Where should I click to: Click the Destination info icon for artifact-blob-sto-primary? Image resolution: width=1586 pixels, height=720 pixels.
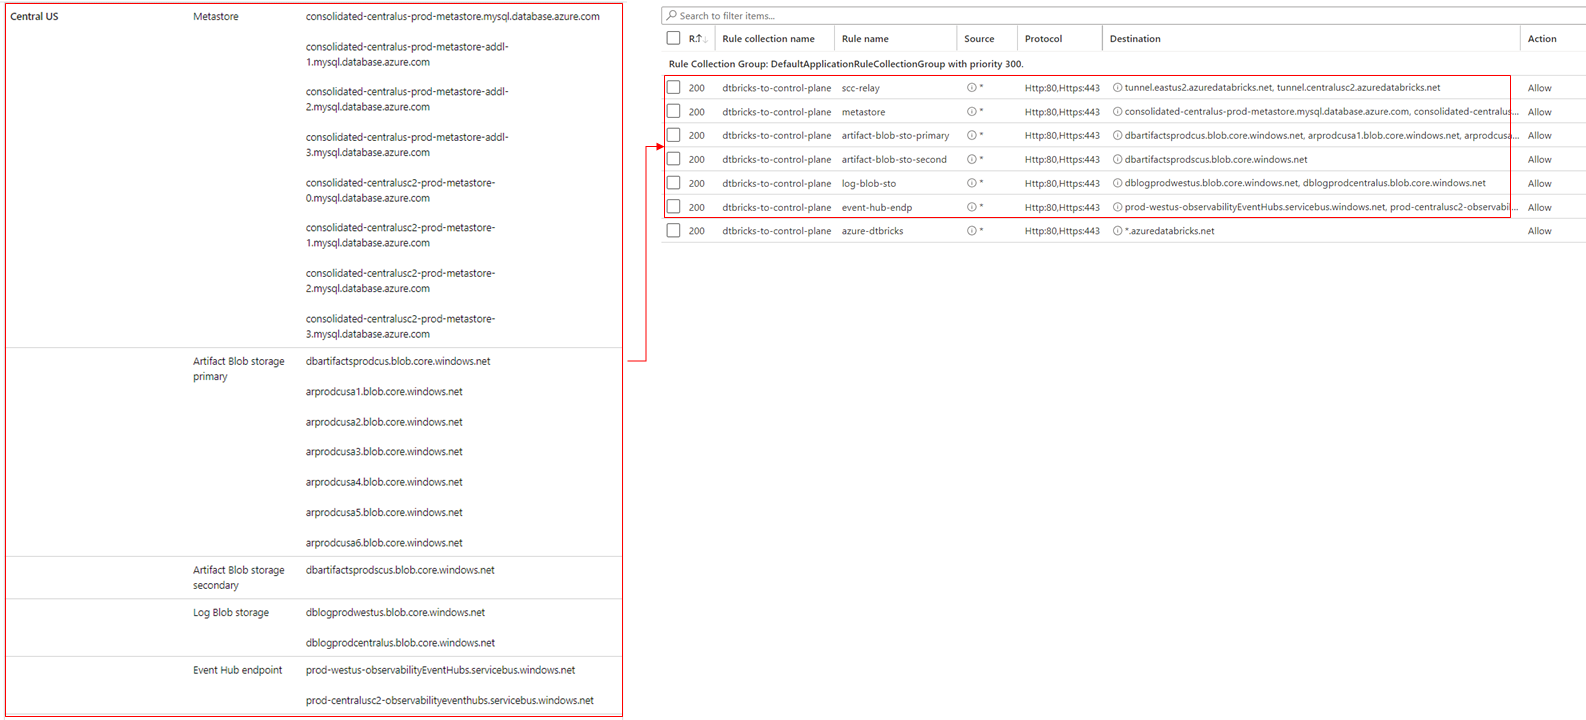pyautogui.click(x=1117, y=135)
